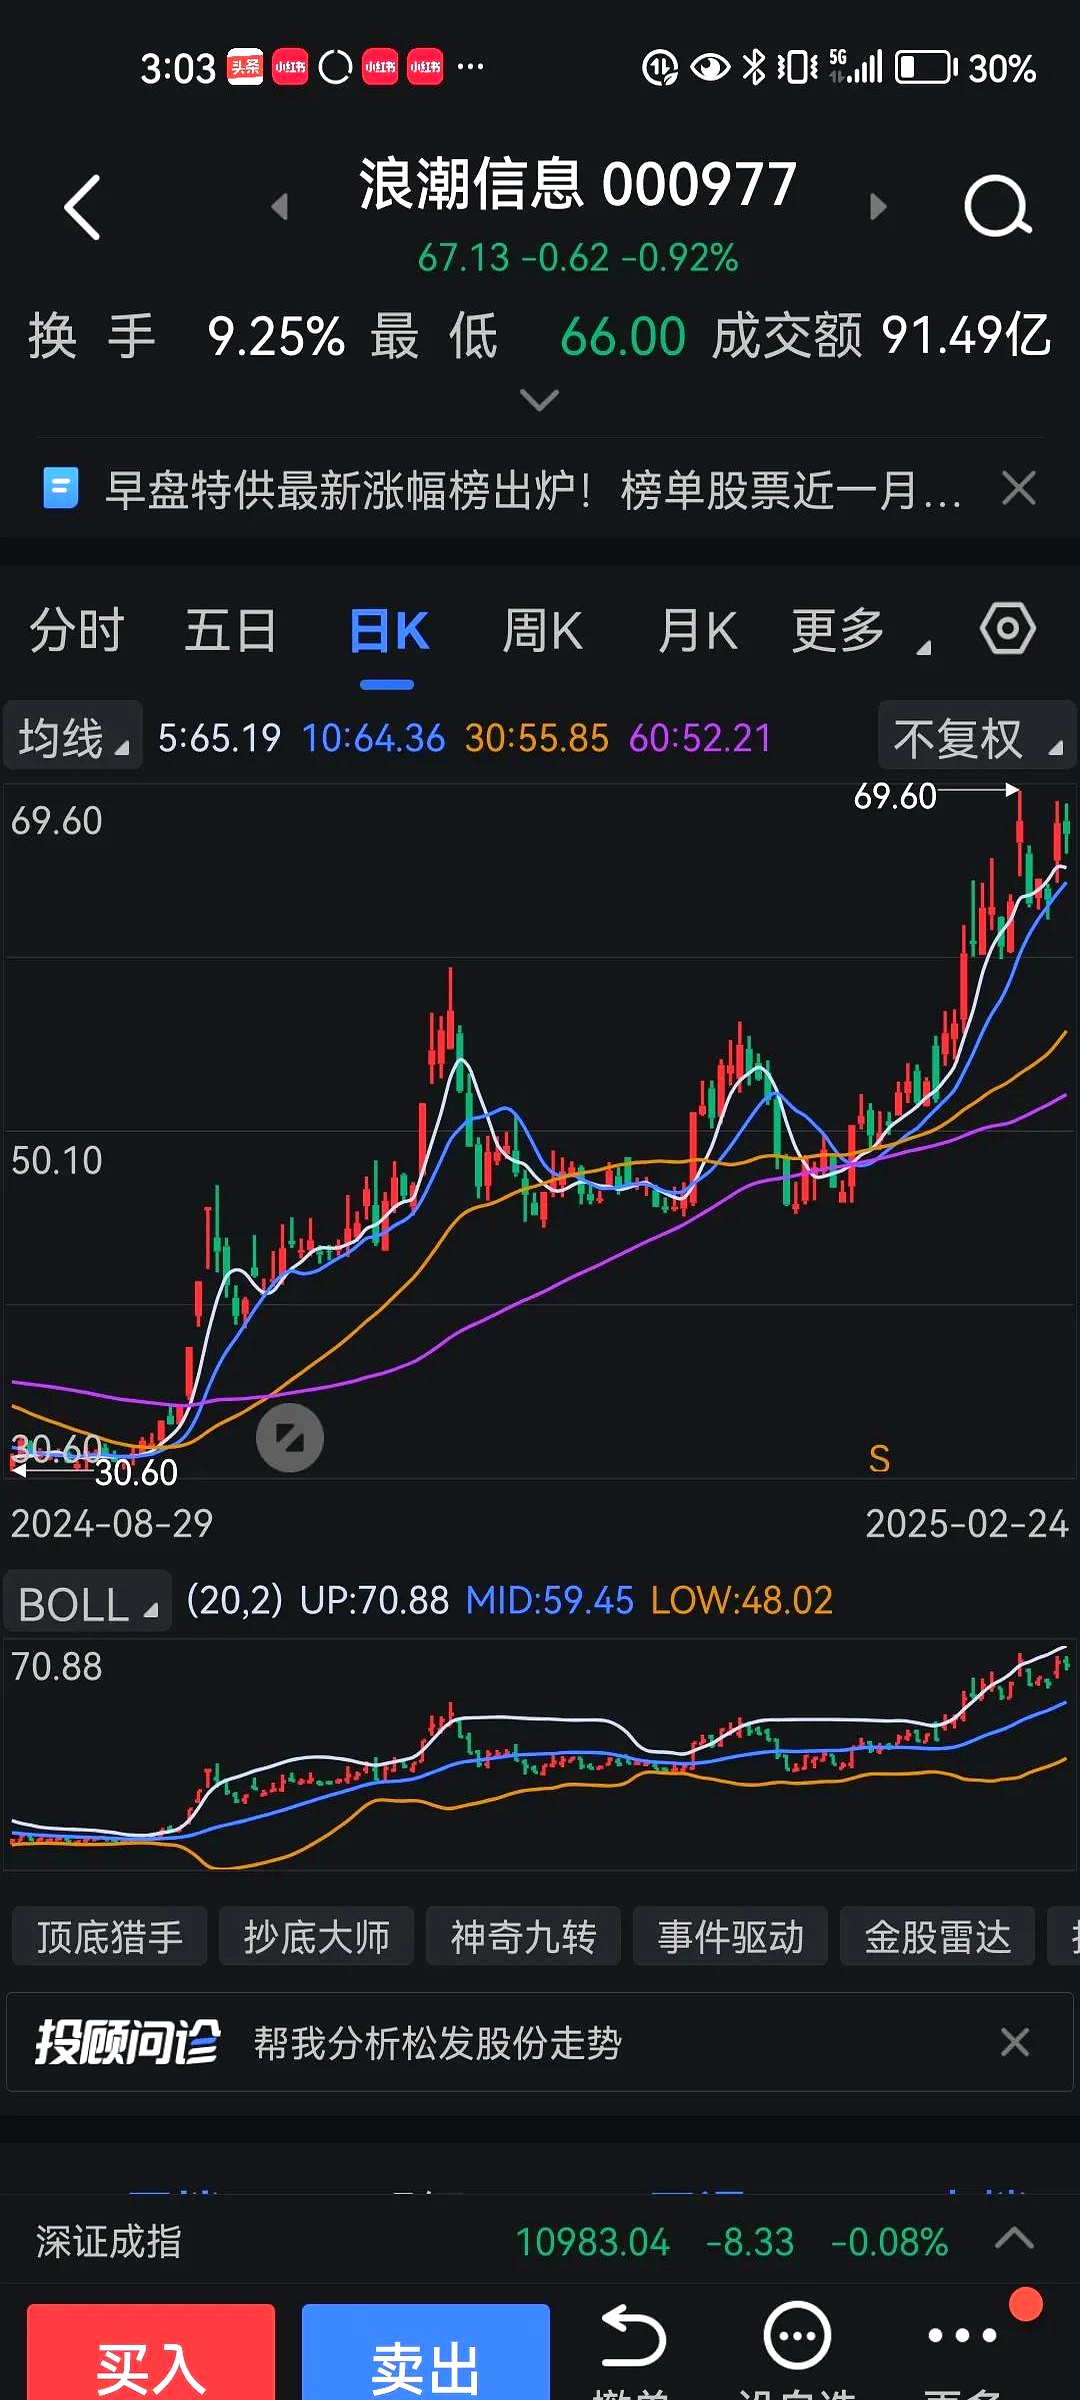Tap the 2024-08-29 start date label

click(112, 1524)
